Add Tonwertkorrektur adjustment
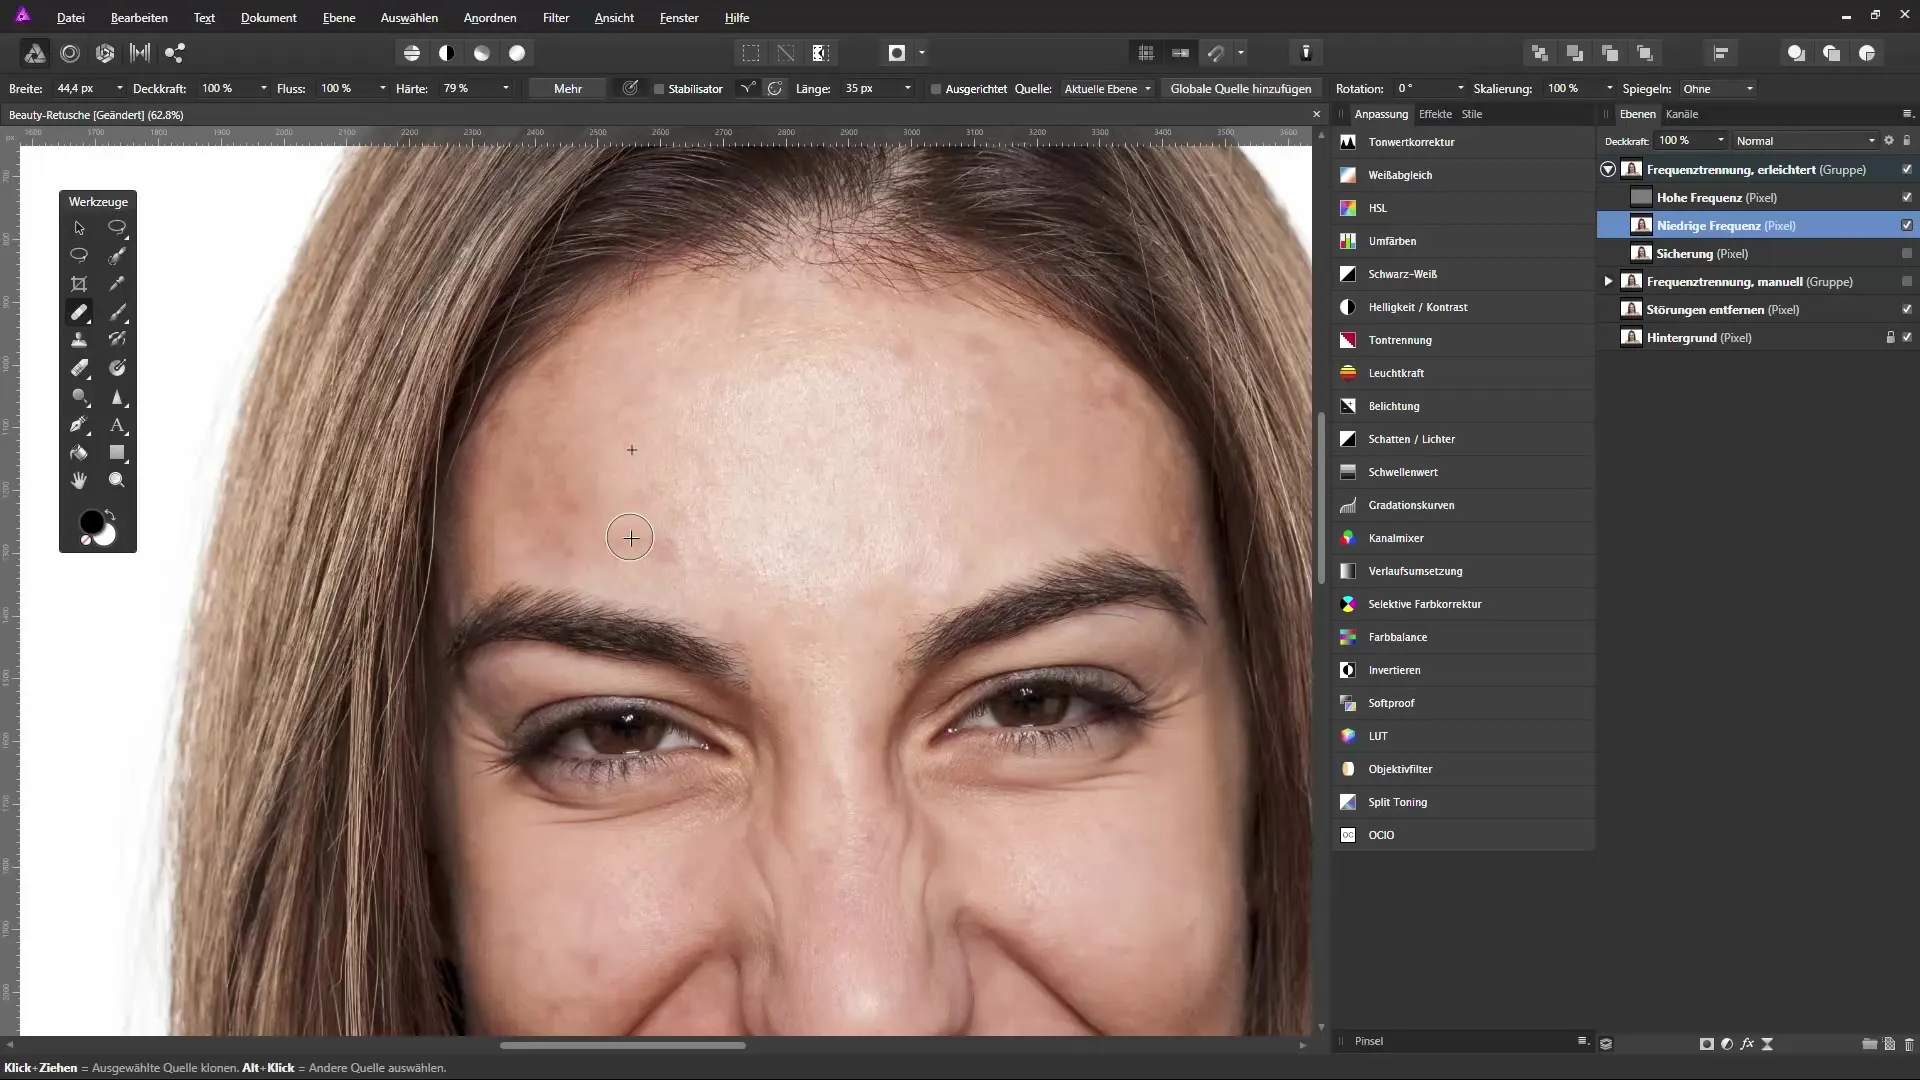 point(1463,142)
